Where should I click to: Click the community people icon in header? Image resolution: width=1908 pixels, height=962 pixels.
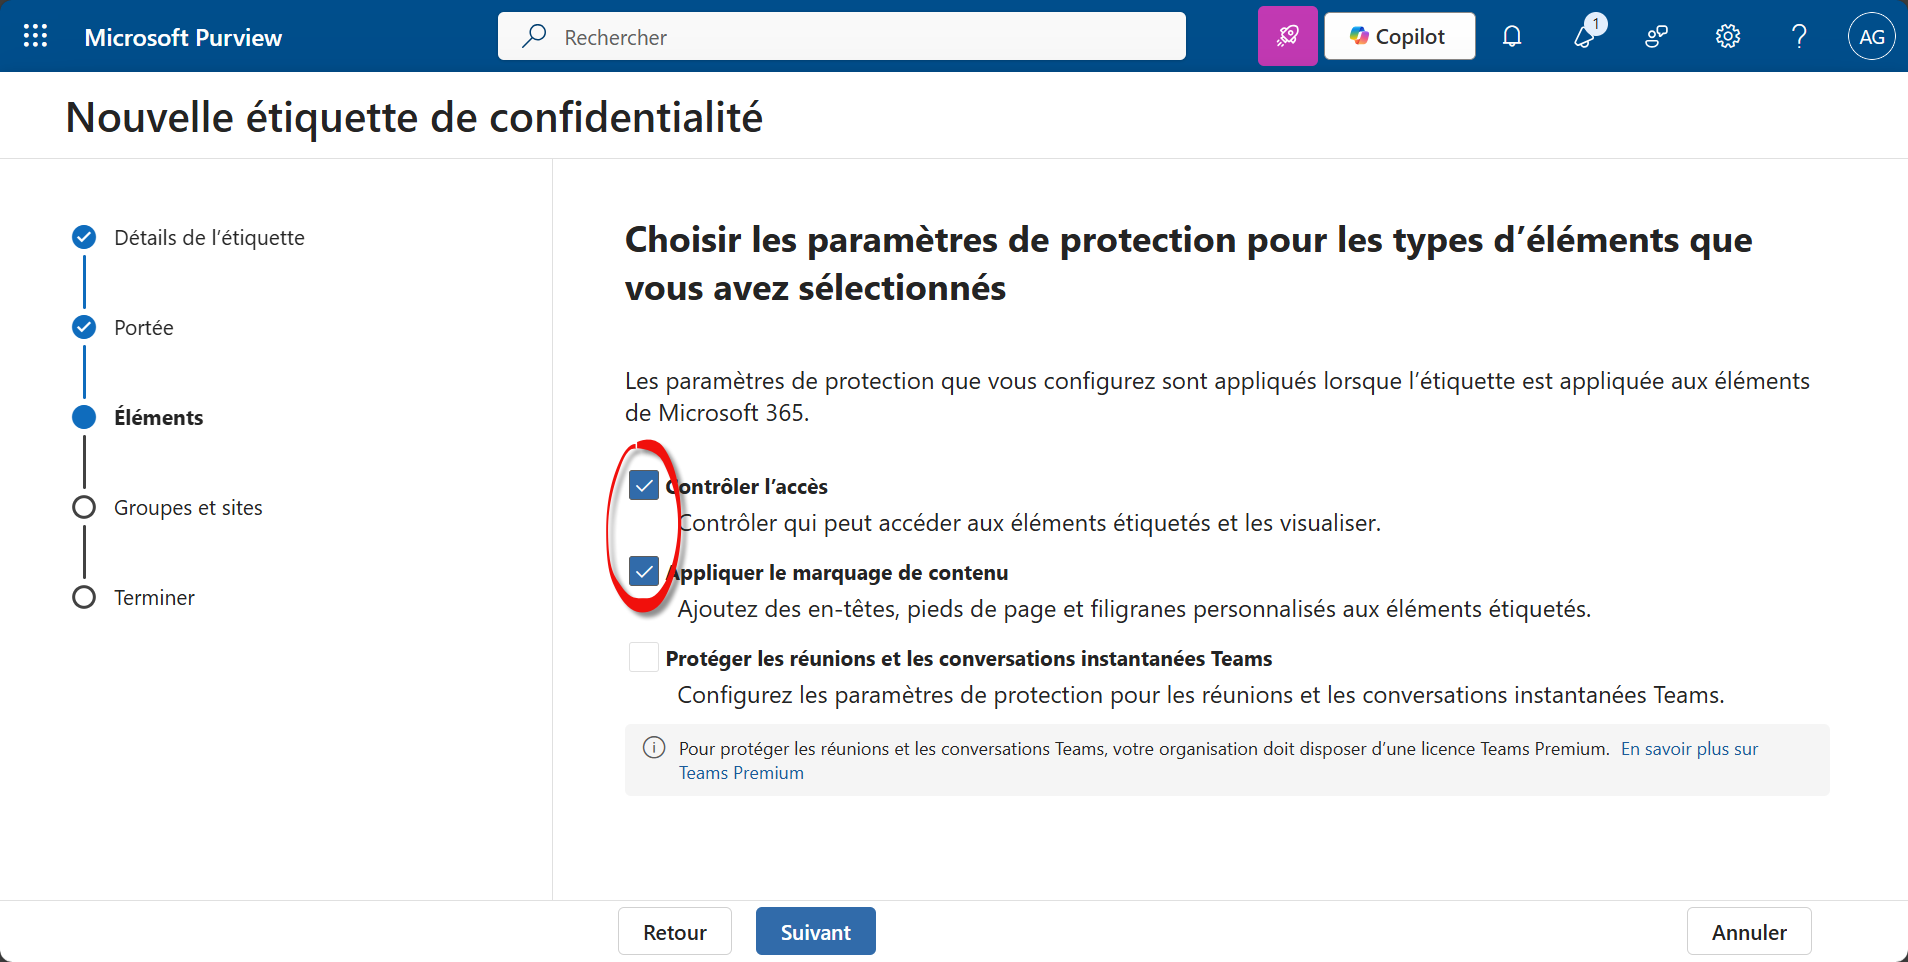pos(1656,37)
